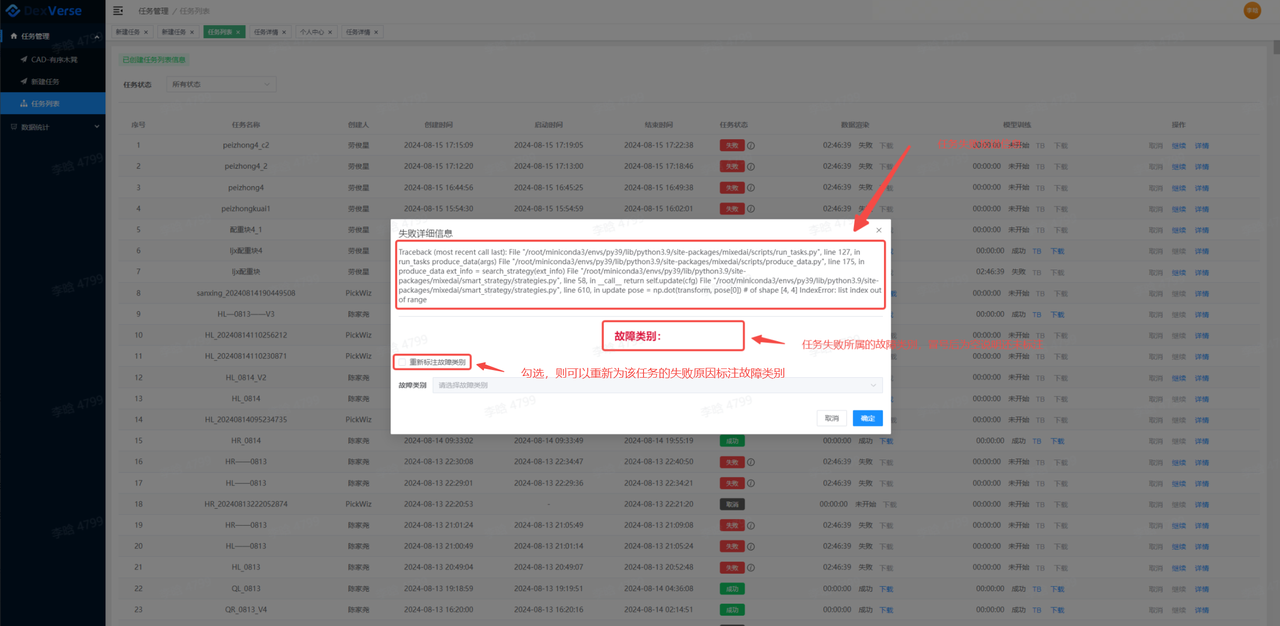Click the user avatar in top-right corner

point(1252,10)
